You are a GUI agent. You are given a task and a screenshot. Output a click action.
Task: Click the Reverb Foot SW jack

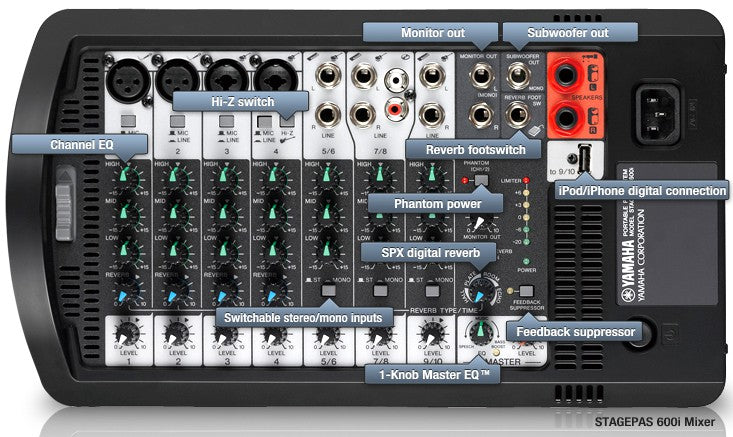[x=517, y=115]
